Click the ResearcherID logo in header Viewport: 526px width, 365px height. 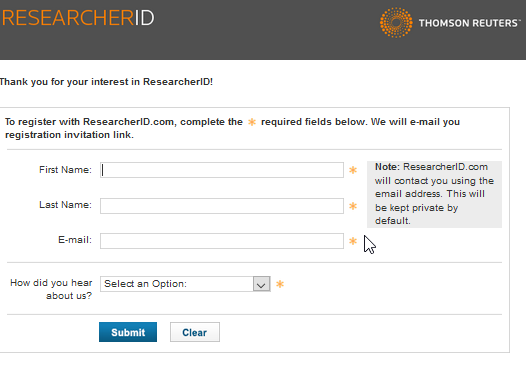(77, 18)
